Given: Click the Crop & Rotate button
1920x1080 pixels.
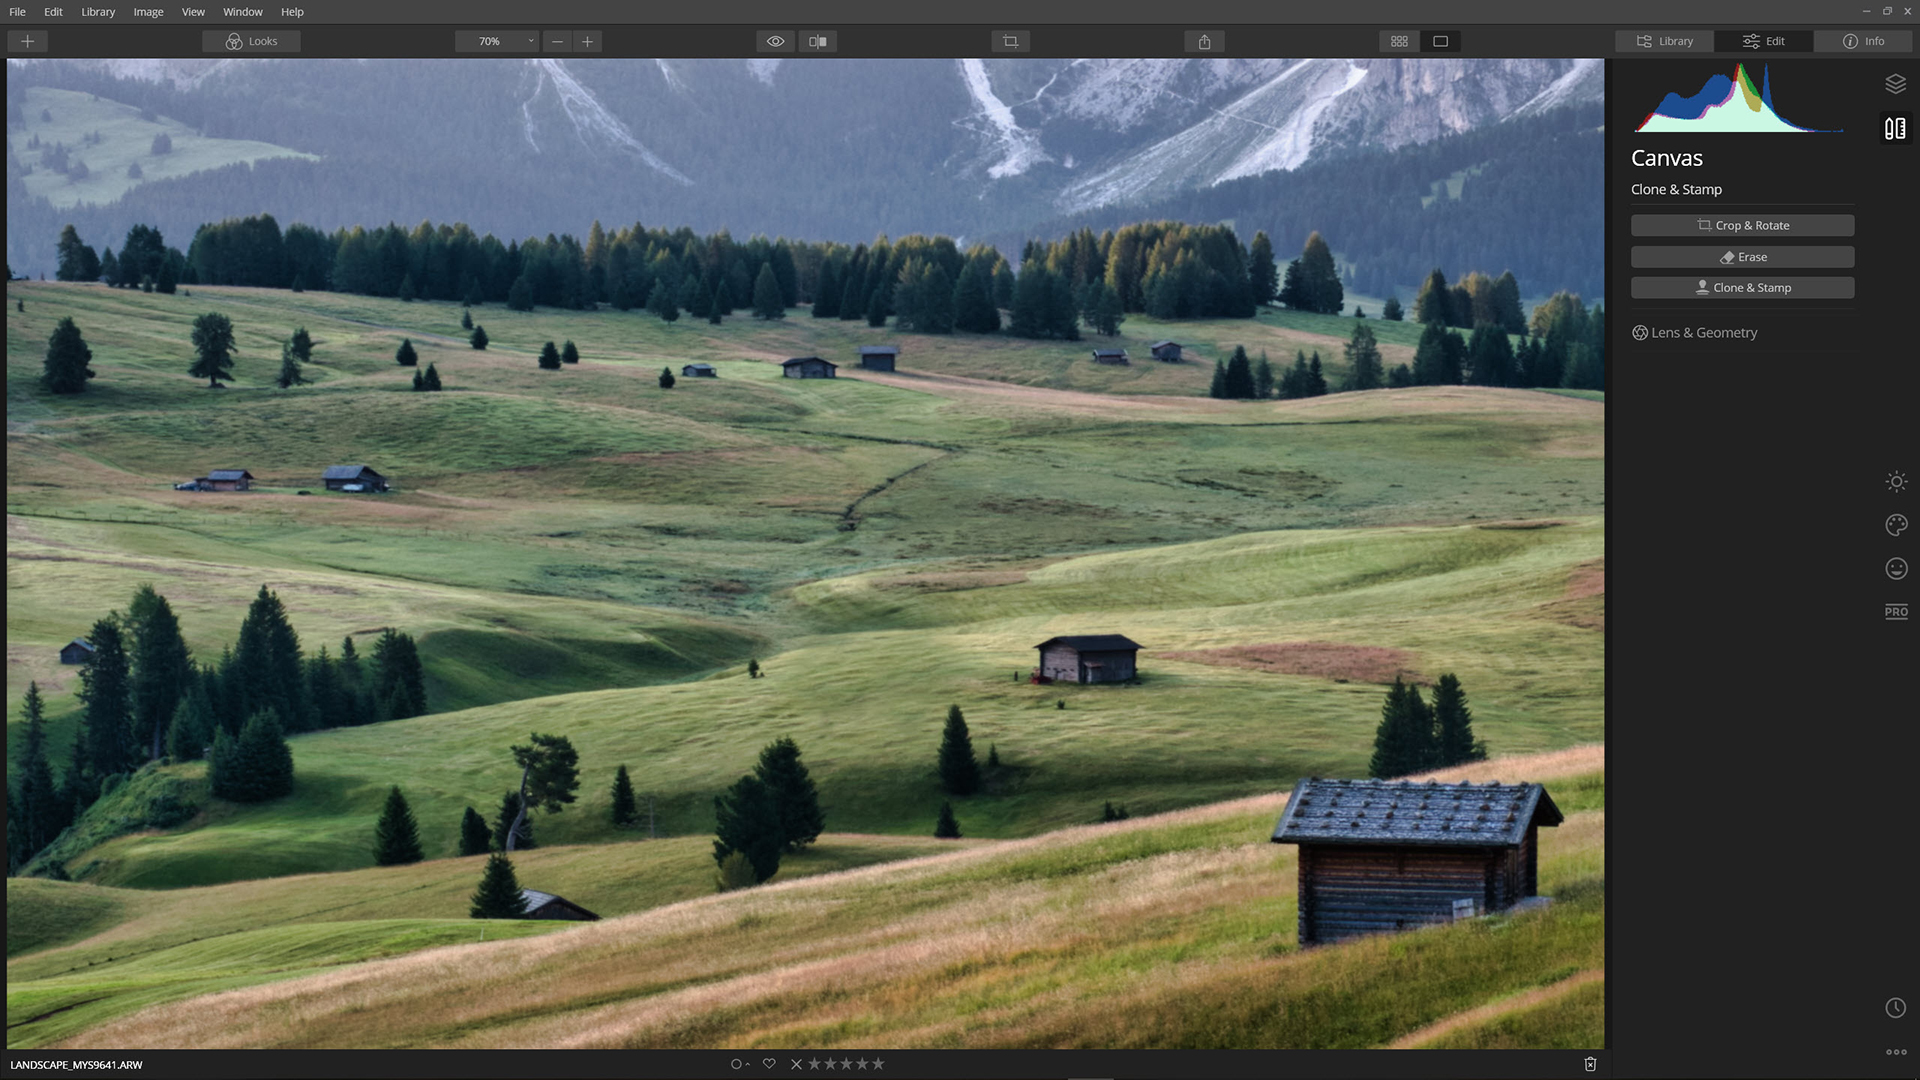Looking at the screenshot, I should (x=1743, y=225).
